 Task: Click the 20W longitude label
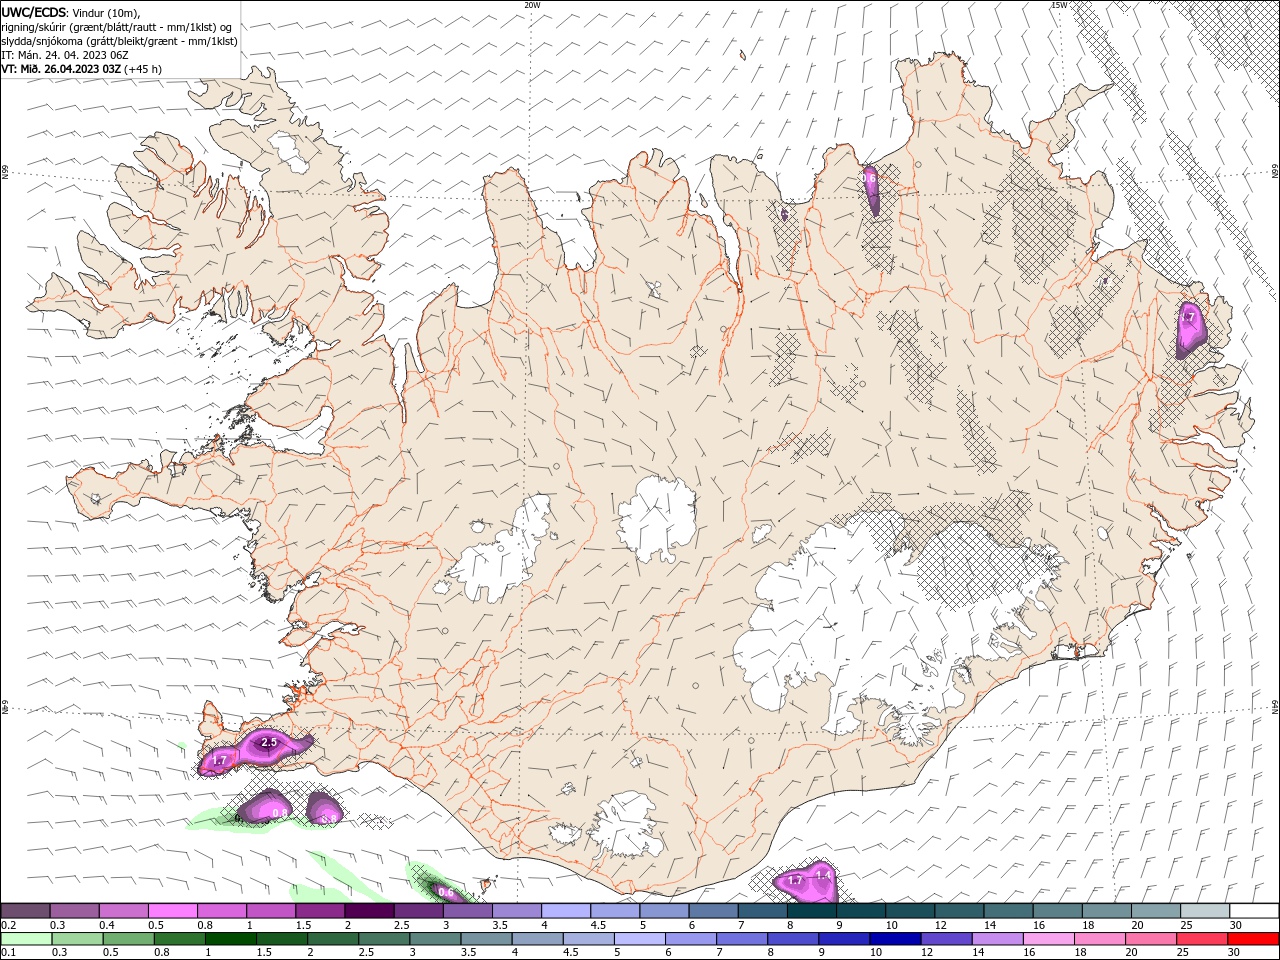533,5
